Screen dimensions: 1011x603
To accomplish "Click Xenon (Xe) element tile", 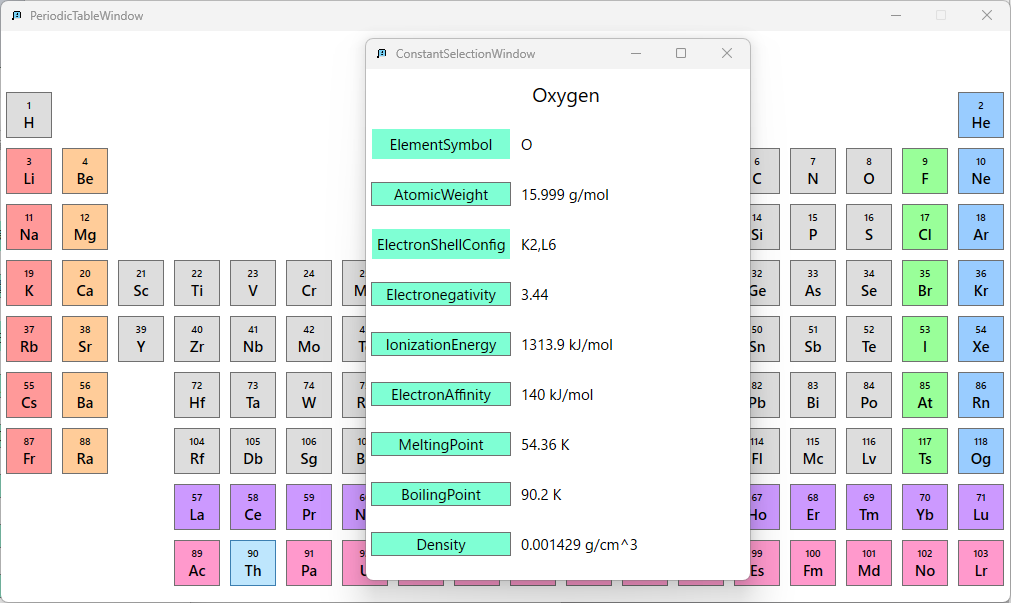I will point(981,339).
